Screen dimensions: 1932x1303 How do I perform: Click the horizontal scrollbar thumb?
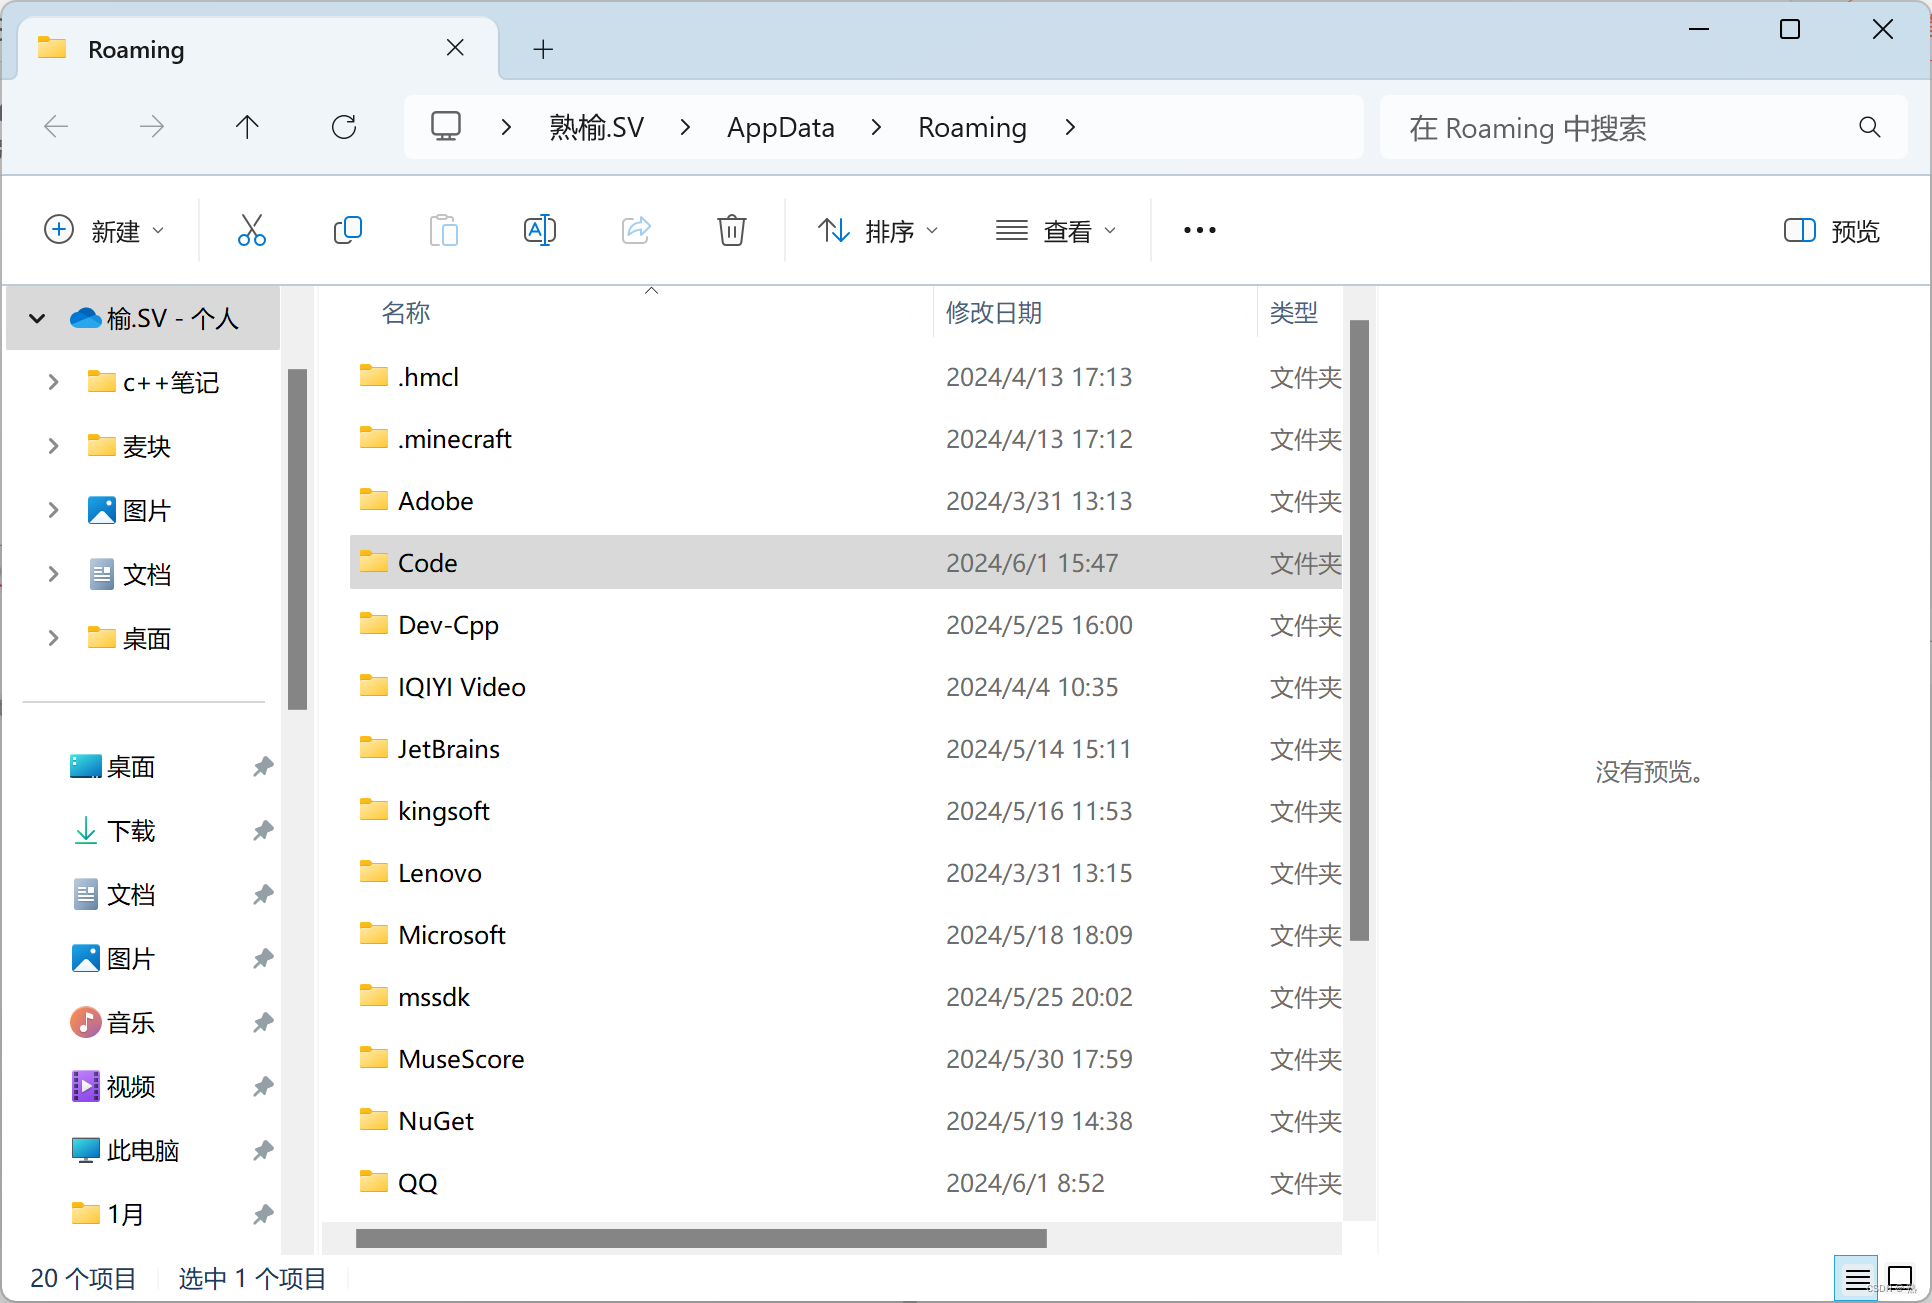point(701,1238)
